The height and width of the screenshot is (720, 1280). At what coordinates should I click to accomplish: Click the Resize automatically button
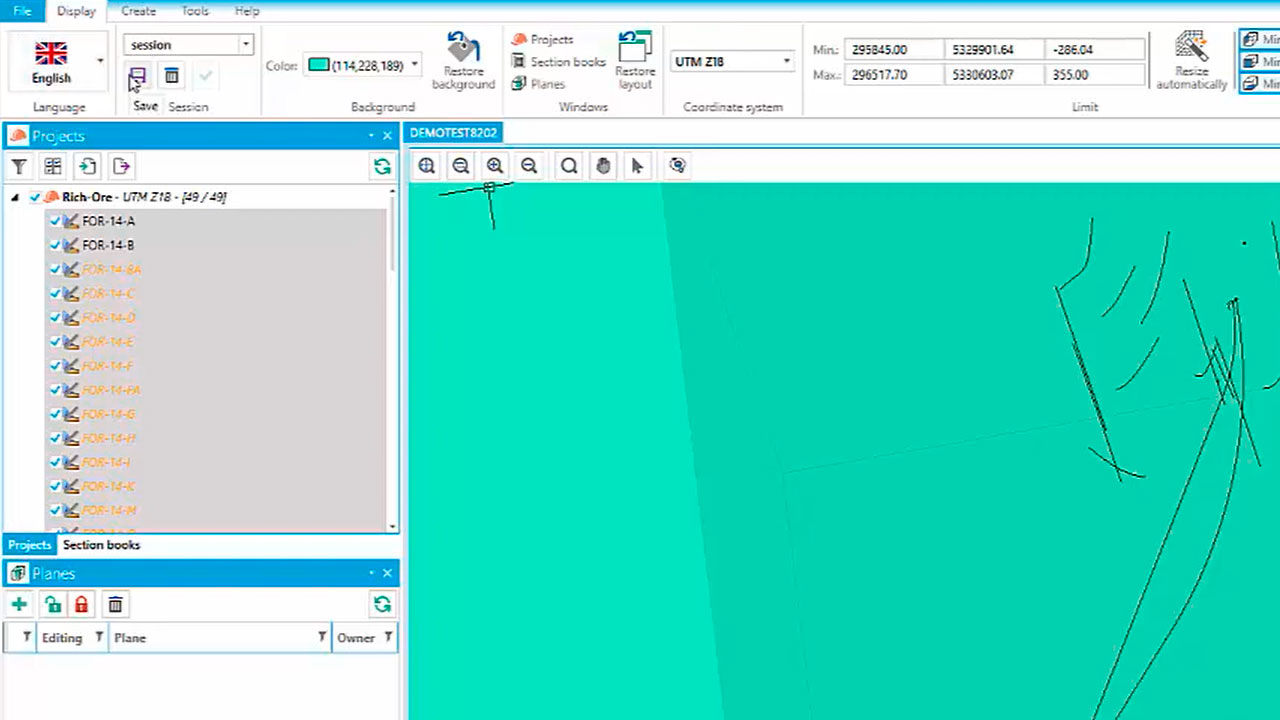pyautogui.click(x=1191, y=60)
